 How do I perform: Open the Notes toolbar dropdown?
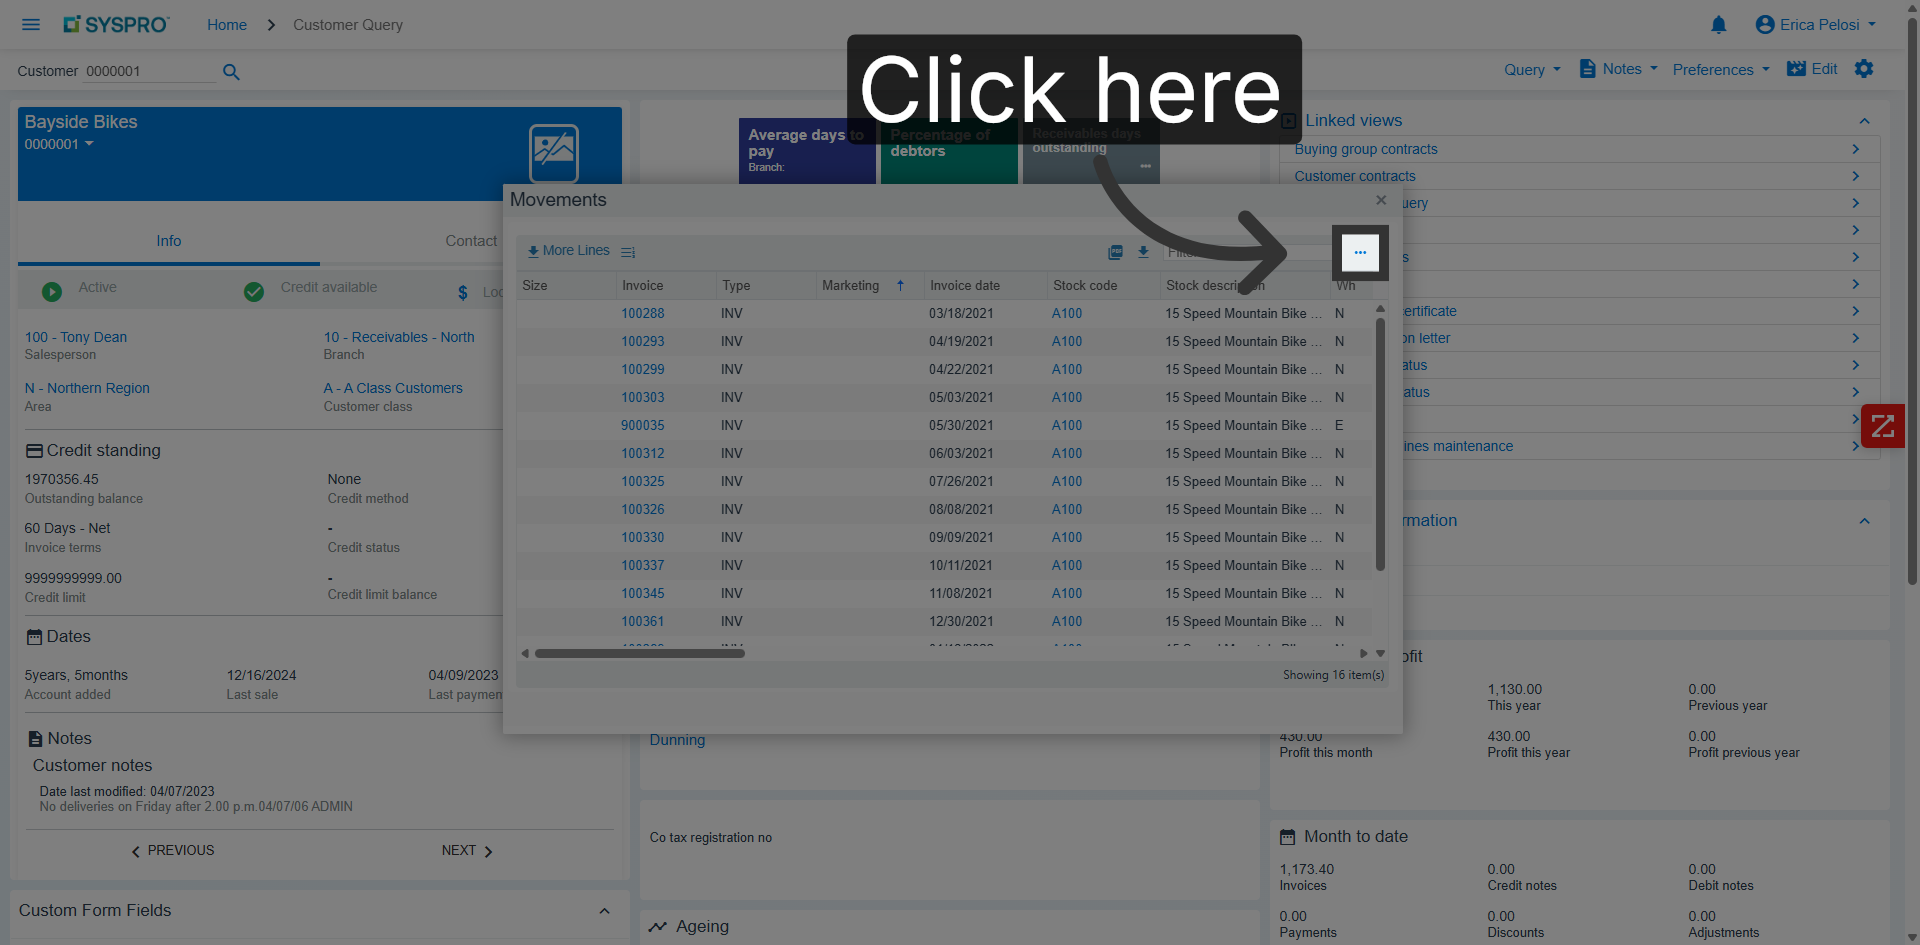tap(1618, 69)
